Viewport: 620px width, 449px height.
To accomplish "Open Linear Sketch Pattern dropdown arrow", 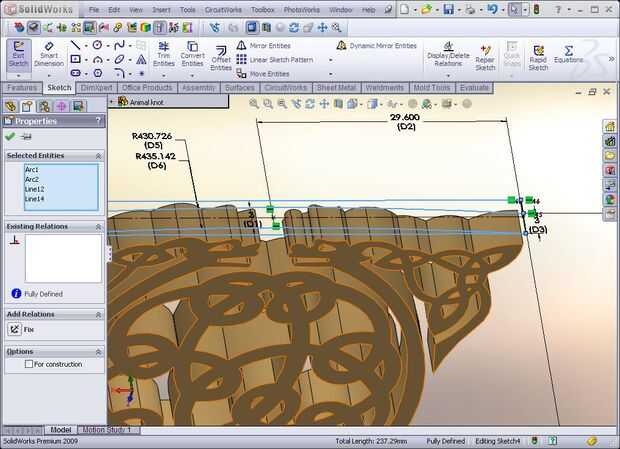I will (x=331, y=60).
